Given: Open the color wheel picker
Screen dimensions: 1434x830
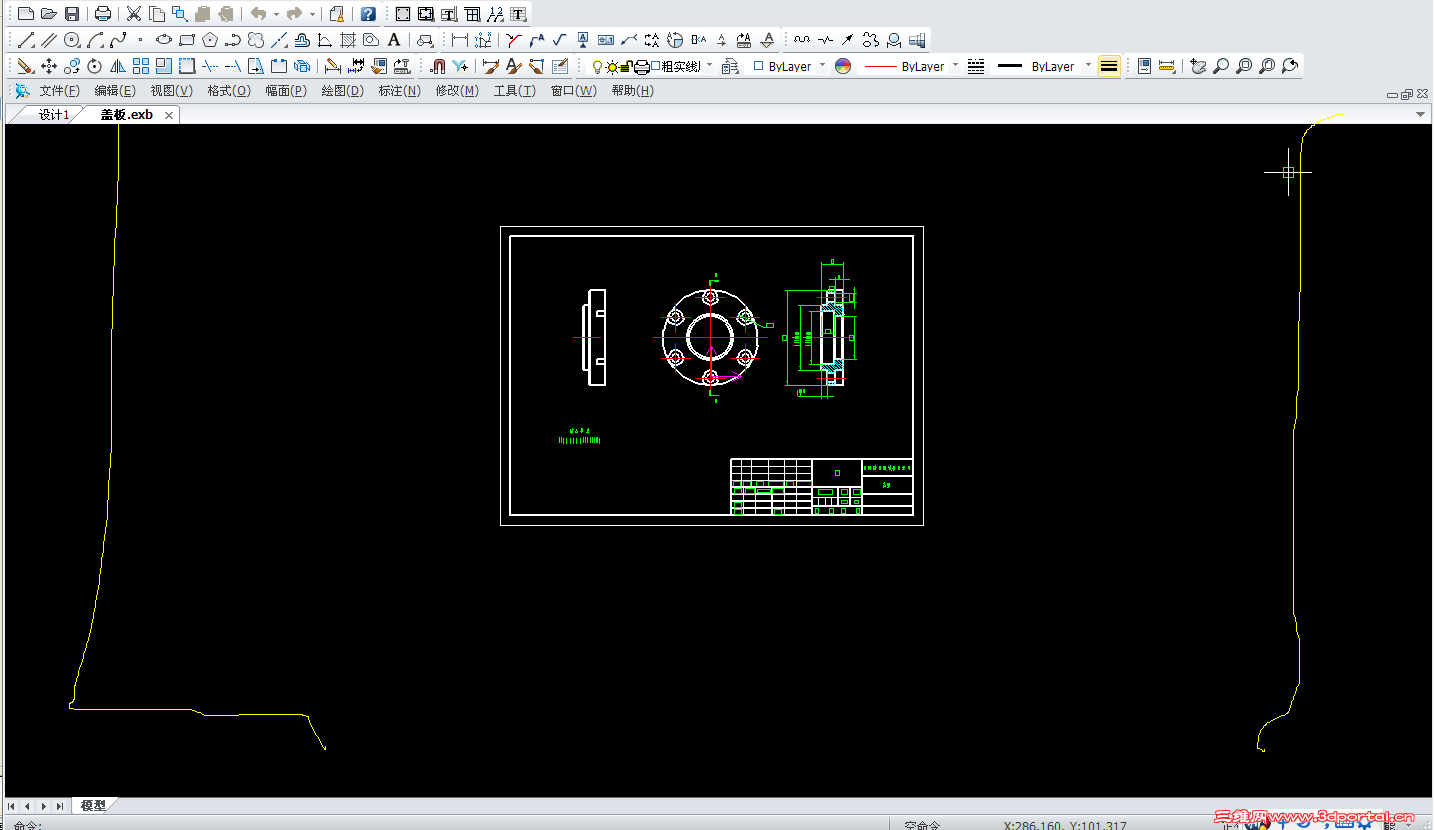Looking at the screenshot, I should [843, 66].
